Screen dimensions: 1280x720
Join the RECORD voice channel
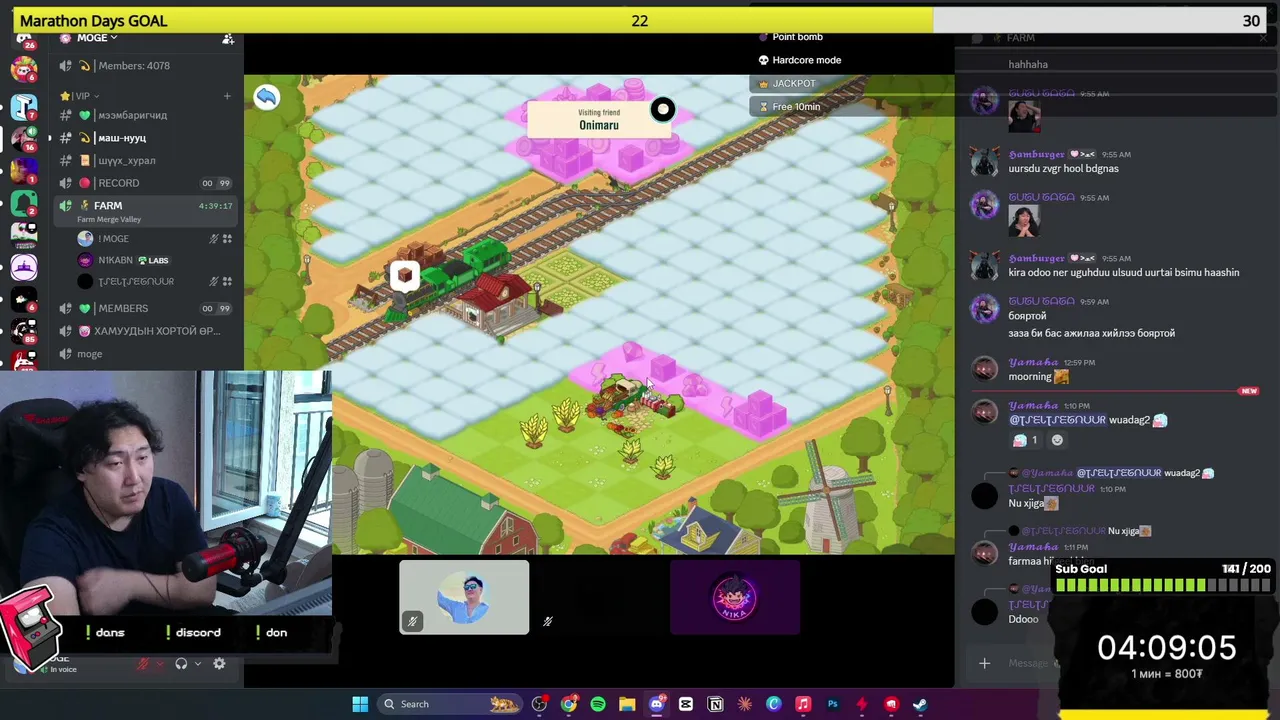119,183
